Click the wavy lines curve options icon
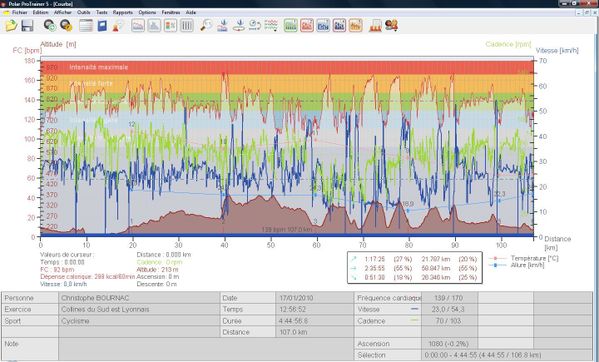 271,26
